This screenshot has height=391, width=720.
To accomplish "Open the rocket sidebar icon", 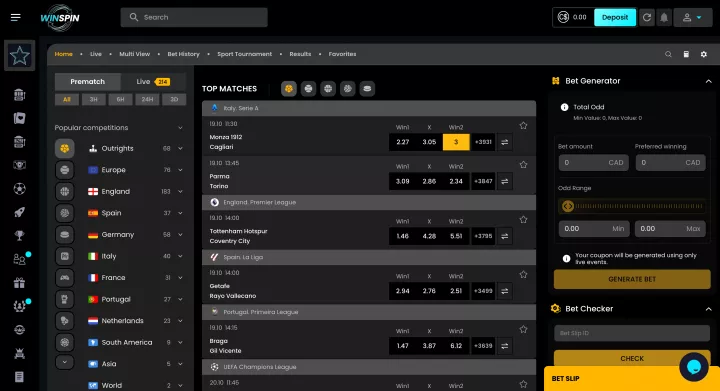I will click(19, 212).
